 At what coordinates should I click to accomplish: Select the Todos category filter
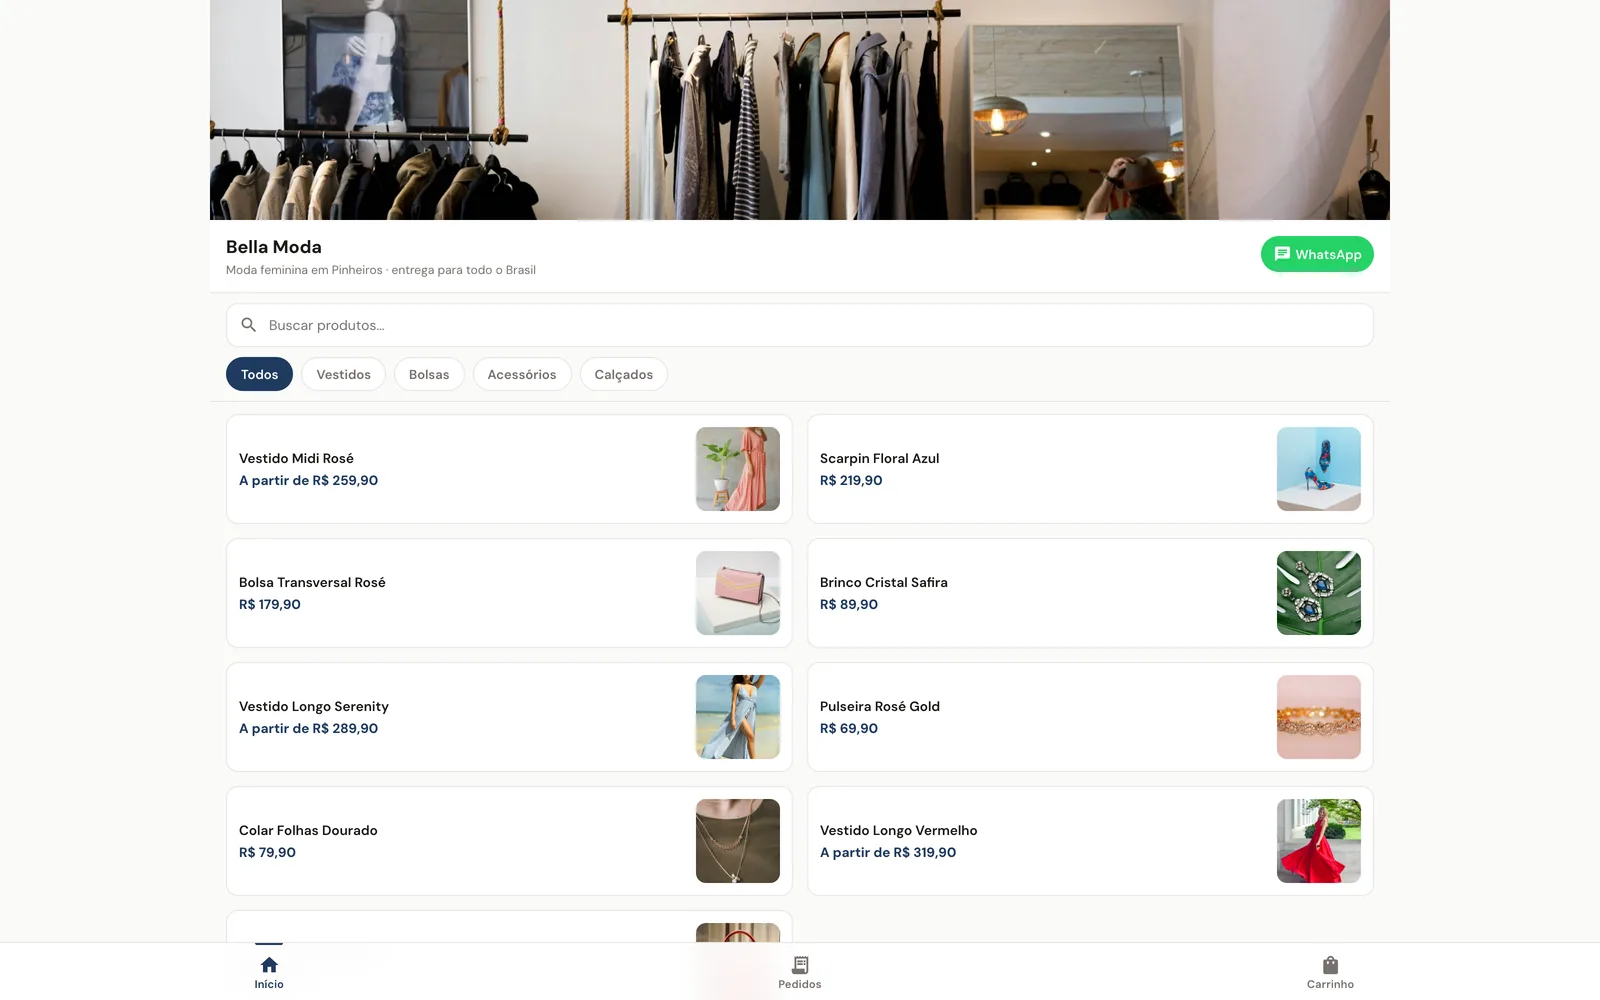click(x=259, y=374)
